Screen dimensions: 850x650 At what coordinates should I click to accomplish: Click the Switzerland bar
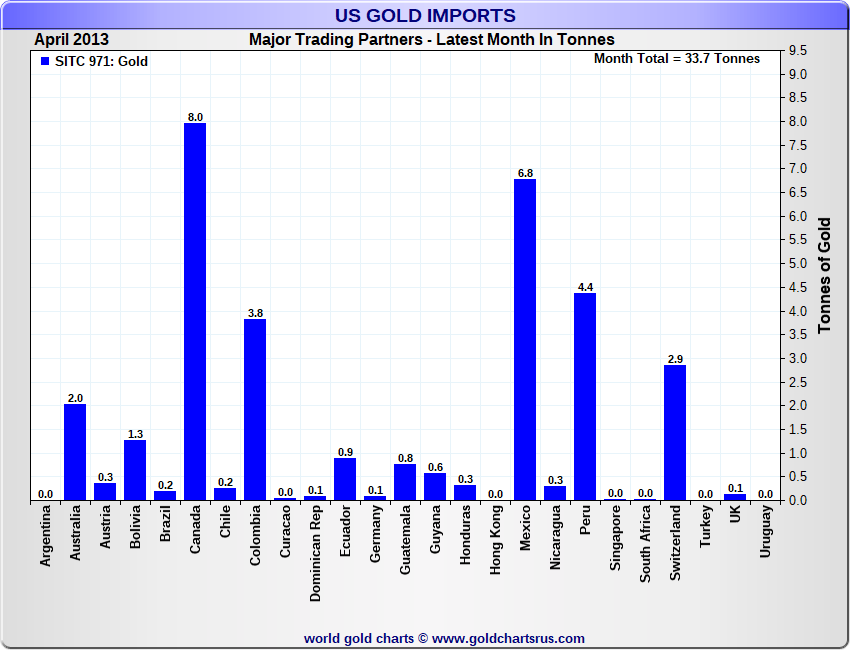675,433
